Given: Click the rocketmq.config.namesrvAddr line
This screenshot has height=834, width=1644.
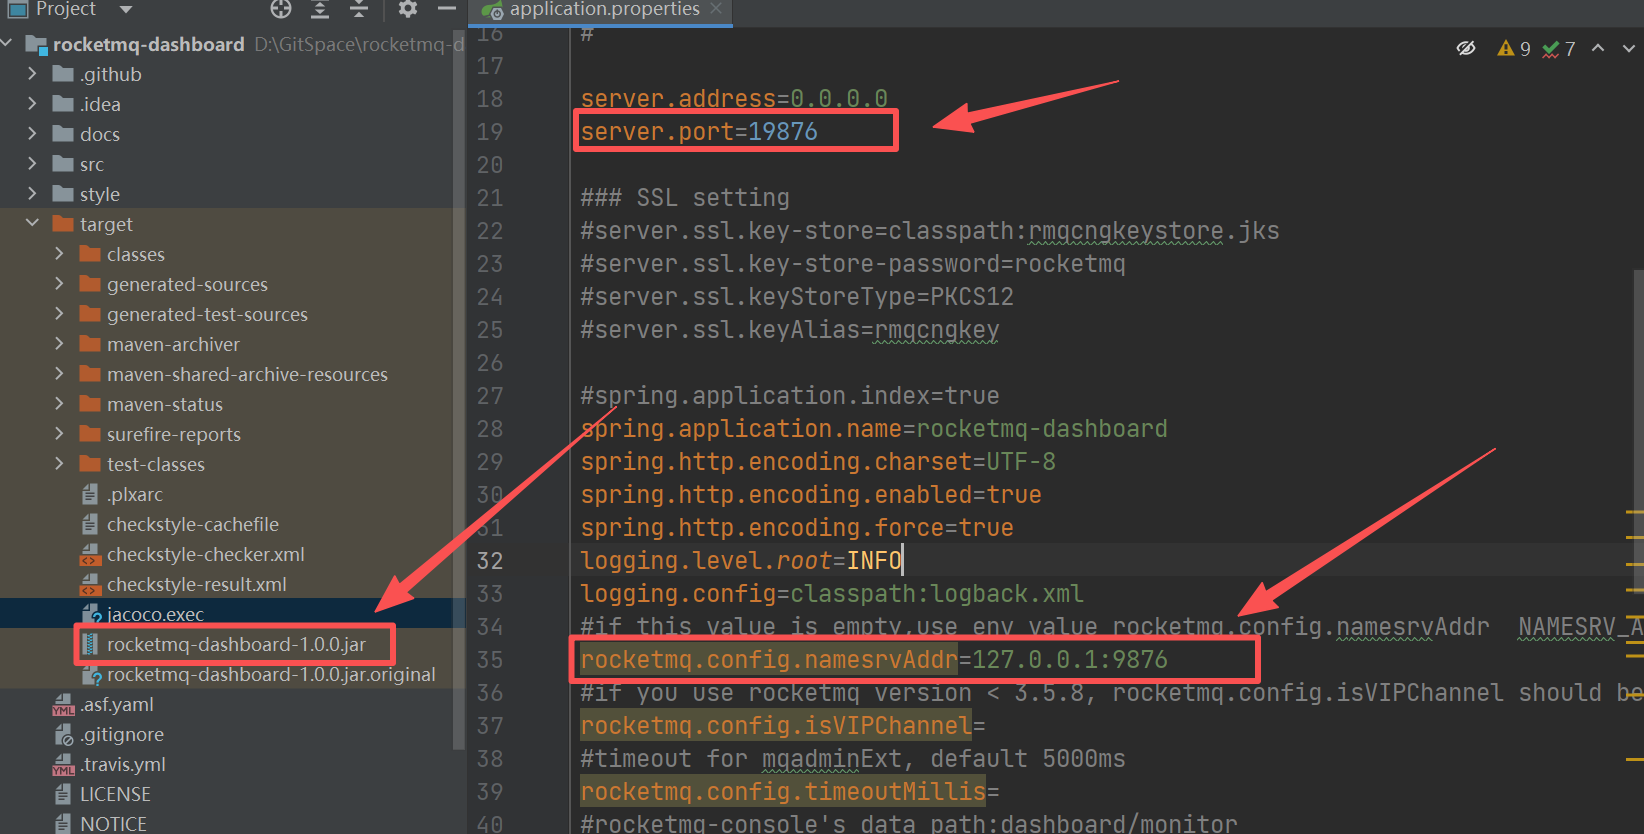Looking at the screenshot, I should coord(874,659).
